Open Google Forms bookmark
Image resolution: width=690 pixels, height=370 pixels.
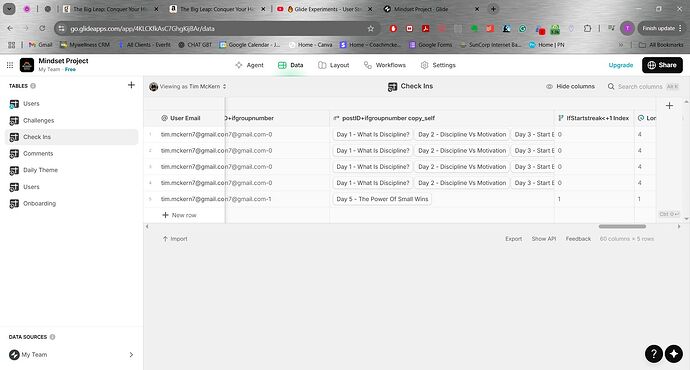430,45
